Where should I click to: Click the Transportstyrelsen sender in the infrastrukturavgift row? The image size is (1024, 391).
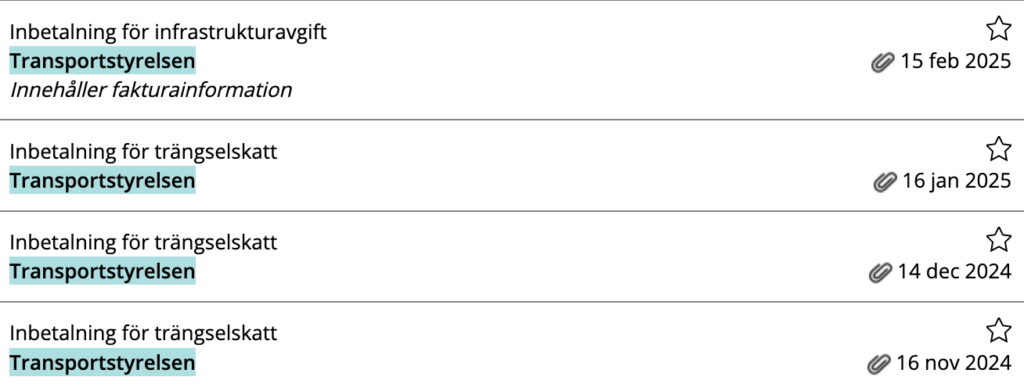[x=103, y=61]
